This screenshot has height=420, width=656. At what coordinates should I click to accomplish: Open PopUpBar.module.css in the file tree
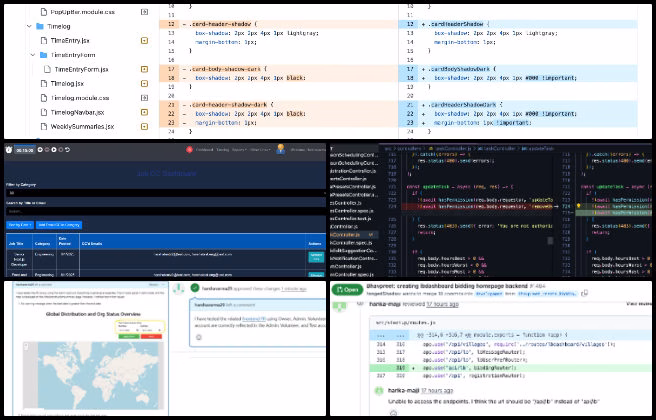(82, 12)
